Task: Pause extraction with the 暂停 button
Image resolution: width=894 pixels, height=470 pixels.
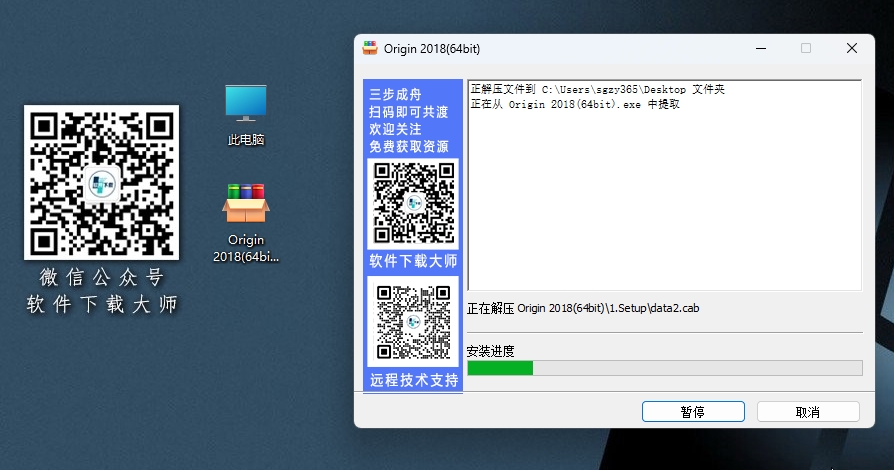Action: click(x=693, y=411)
